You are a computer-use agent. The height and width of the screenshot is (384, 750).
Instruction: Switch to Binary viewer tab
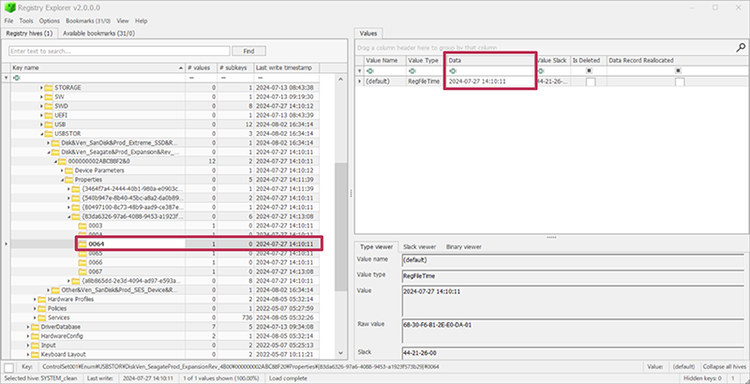click(x=463, y=247)
